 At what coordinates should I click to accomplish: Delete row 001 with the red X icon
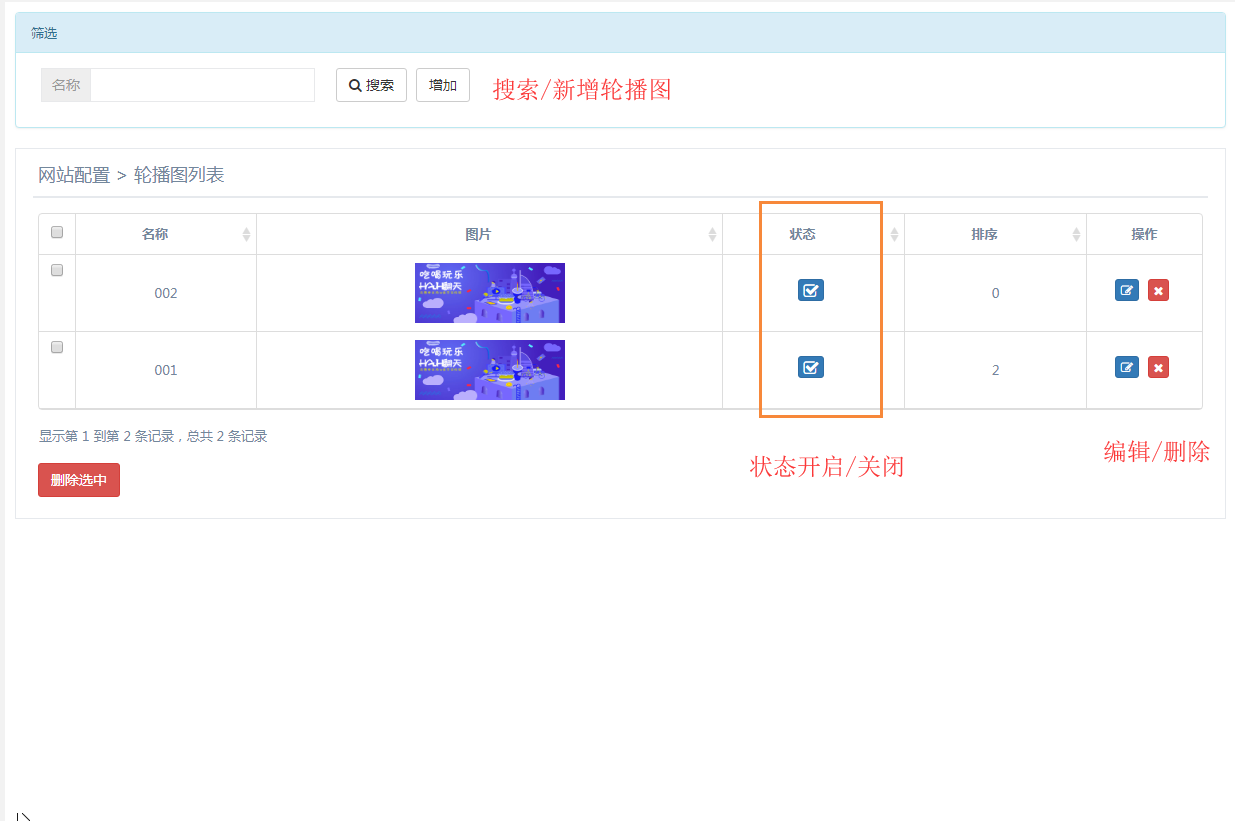(1158, 367)
